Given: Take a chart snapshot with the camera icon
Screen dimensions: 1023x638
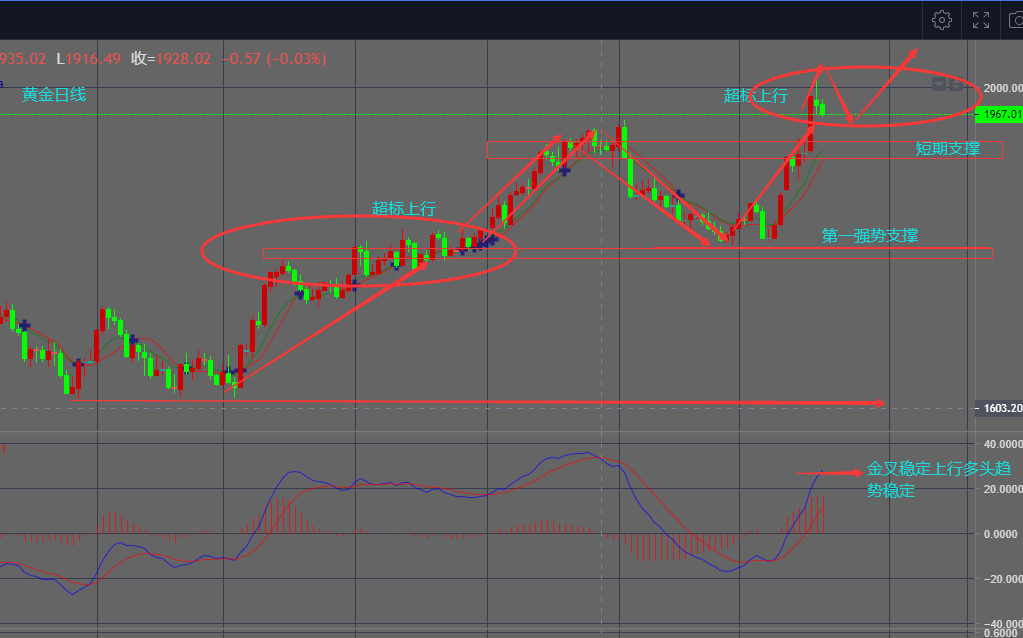Looking at the screenshot, I should [x=1017, y=20].
